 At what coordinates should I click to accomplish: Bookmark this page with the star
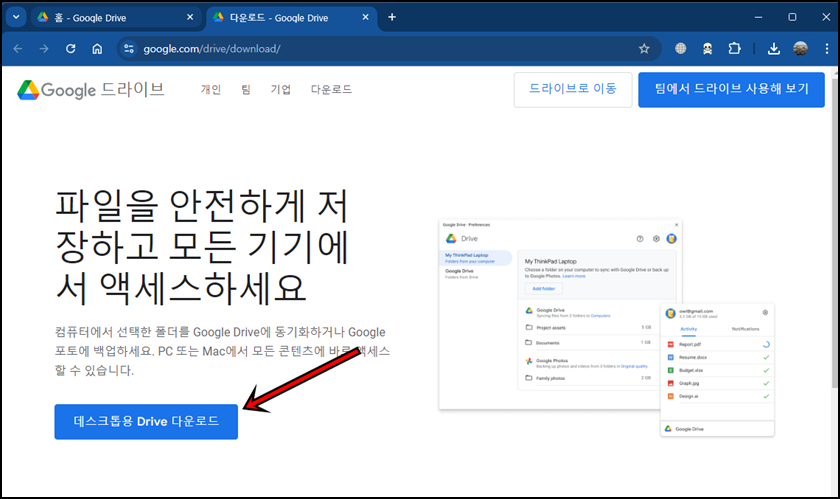(644, 49)
